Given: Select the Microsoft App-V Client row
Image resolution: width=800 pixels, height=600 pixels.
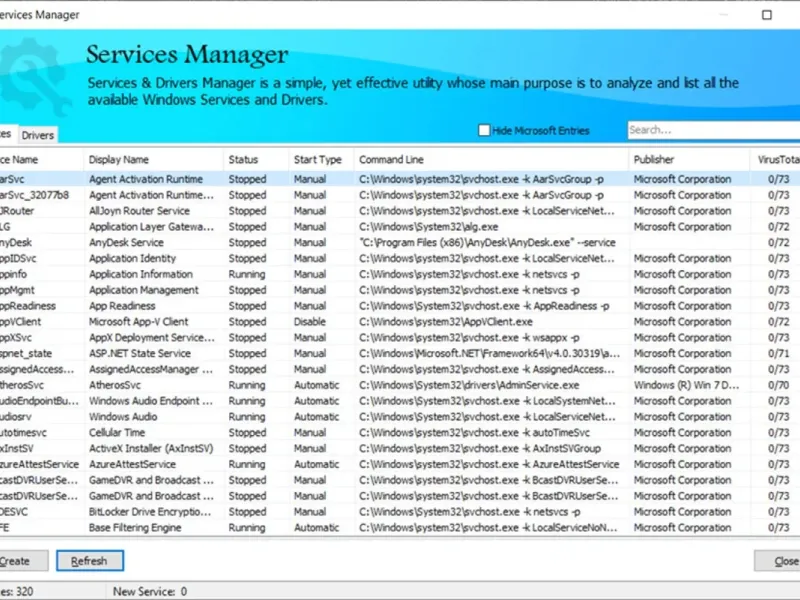Looking at the screenshot, I should [x=400, y=321].
